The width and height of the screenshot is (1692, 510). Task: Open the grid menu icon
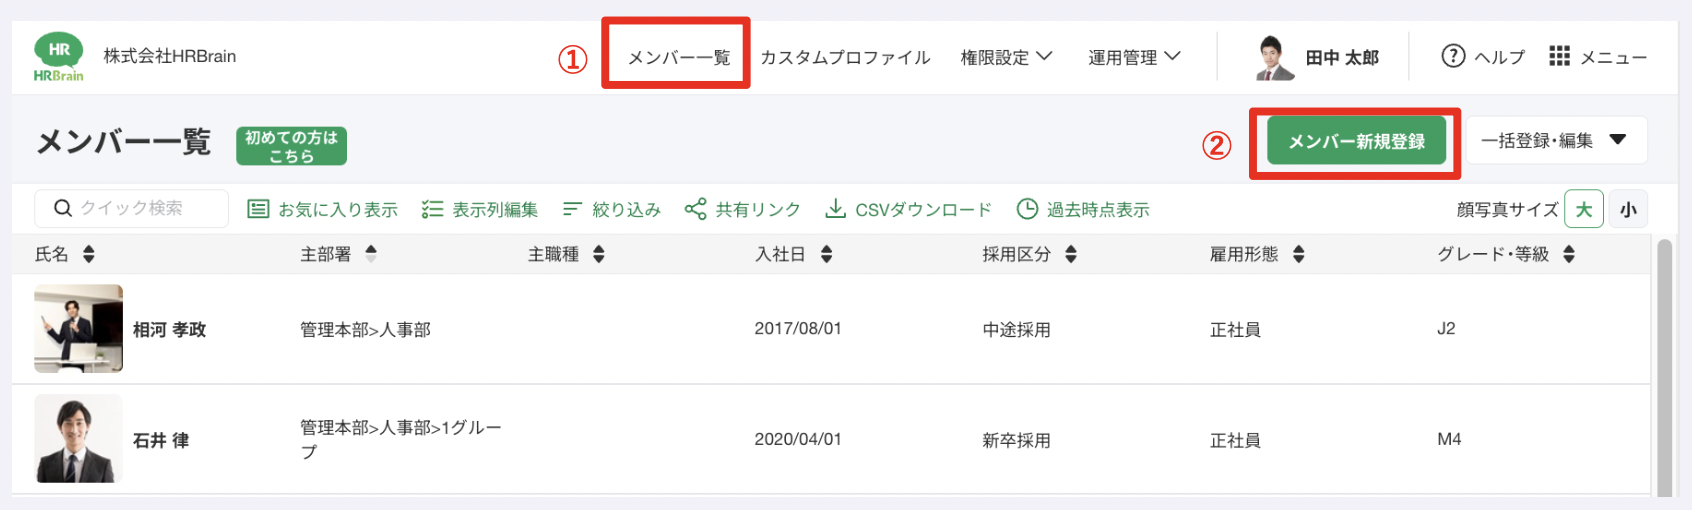pyautogui.click(x=1559, y=56)
